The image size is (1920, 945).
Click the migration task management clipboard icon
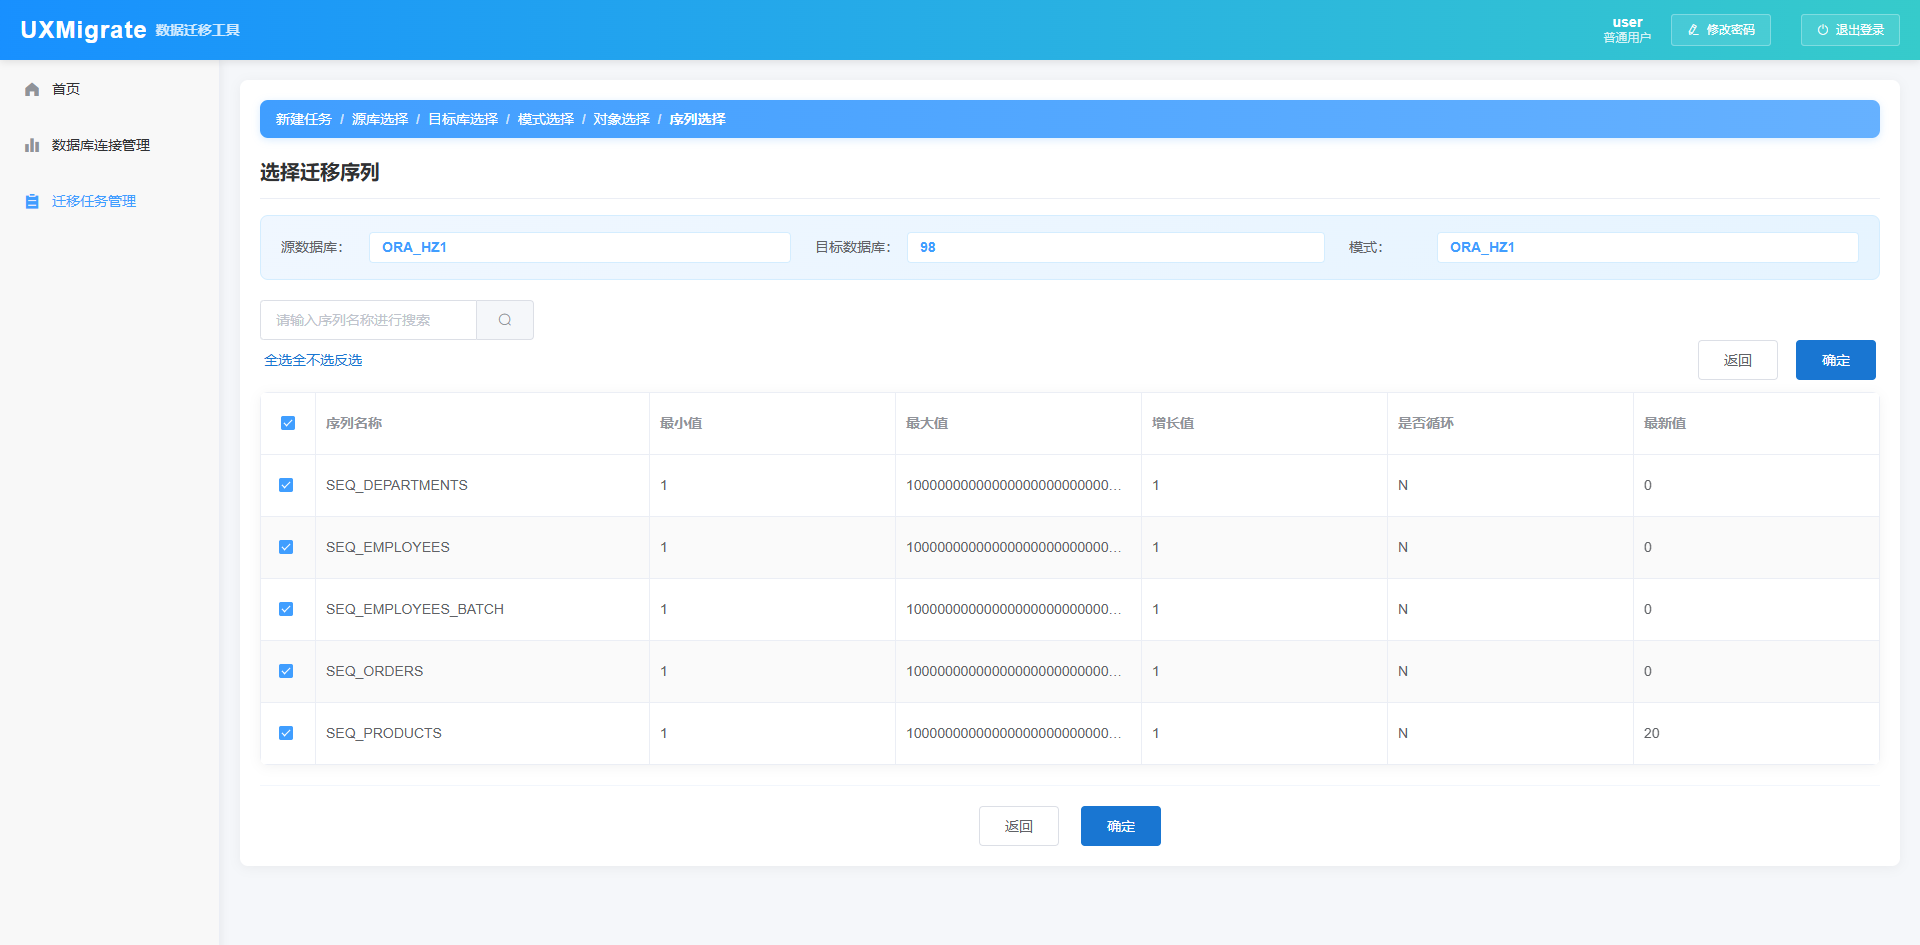(x=32, y=201)
